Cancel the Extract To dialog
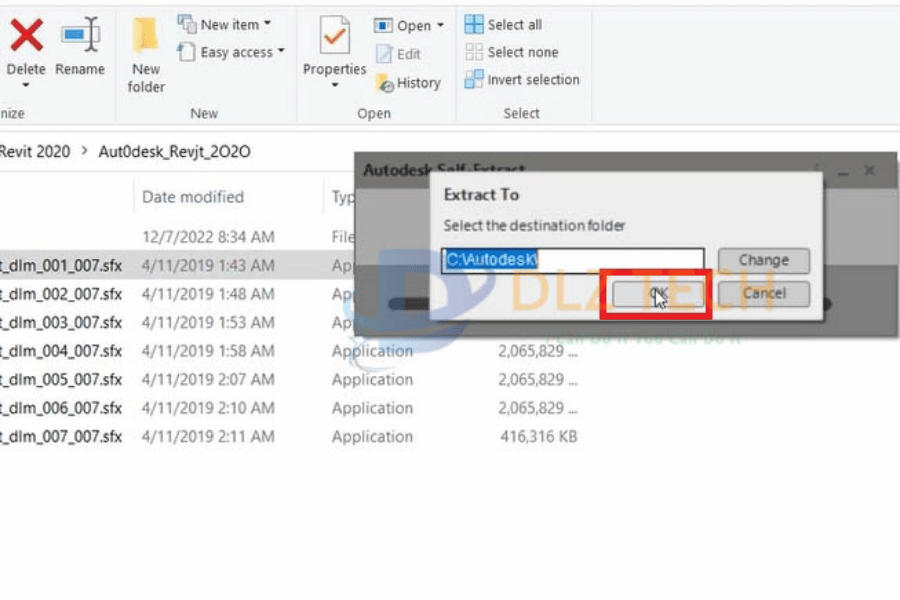Image resolution: width=900 pixels, height=600 pixels. pos(763,294)
